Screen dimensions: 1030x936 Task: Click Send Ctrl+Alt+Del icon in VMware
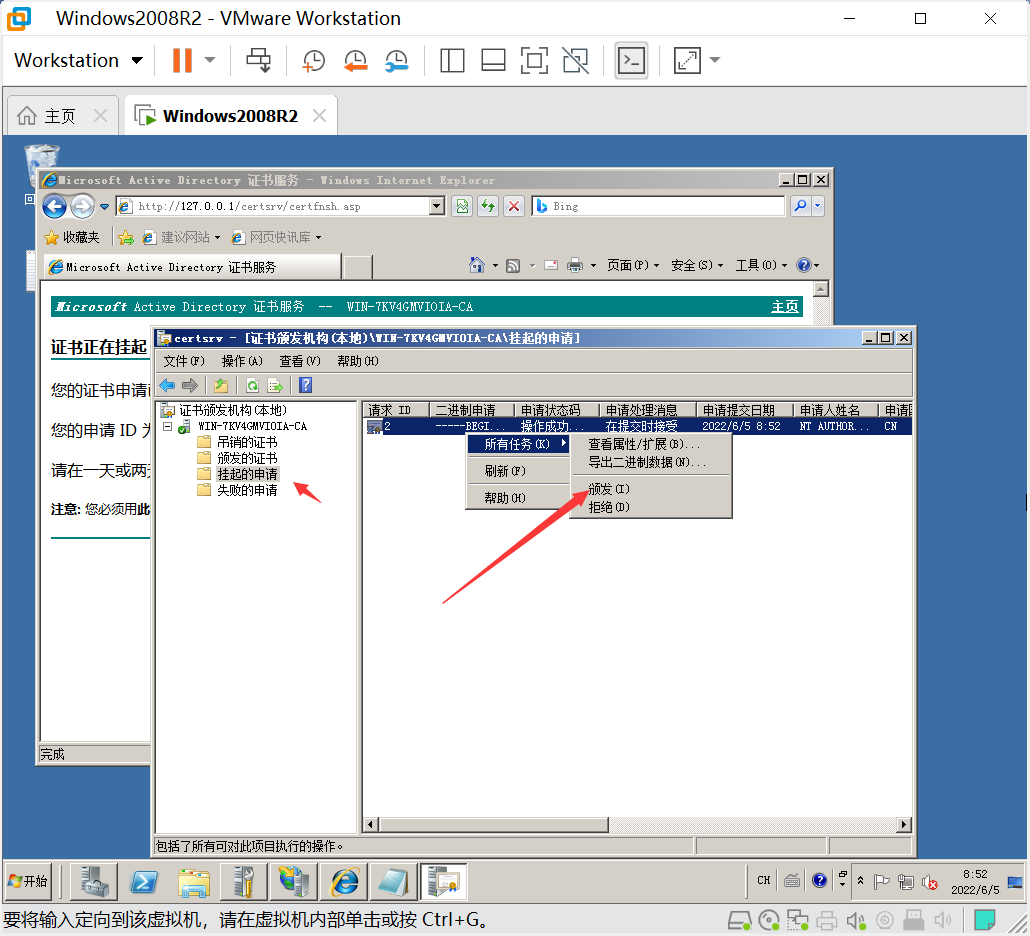click(258, 60)
